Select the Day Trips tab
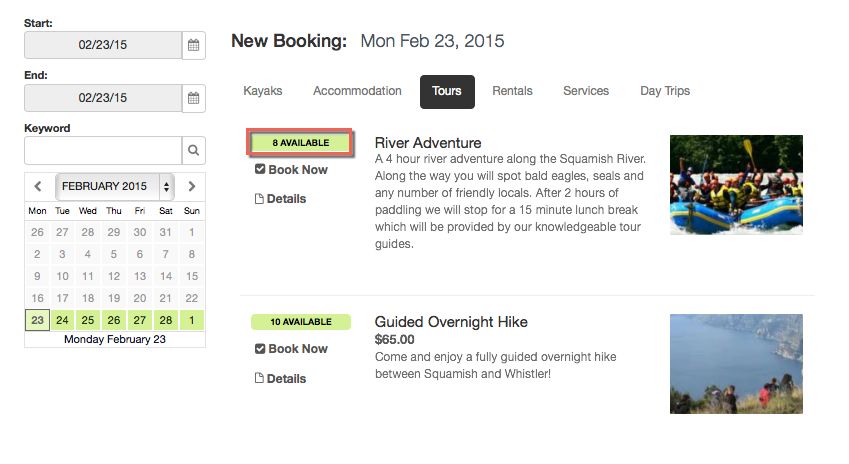Screen dimensions: 849x464 click(x=665, y=91)
